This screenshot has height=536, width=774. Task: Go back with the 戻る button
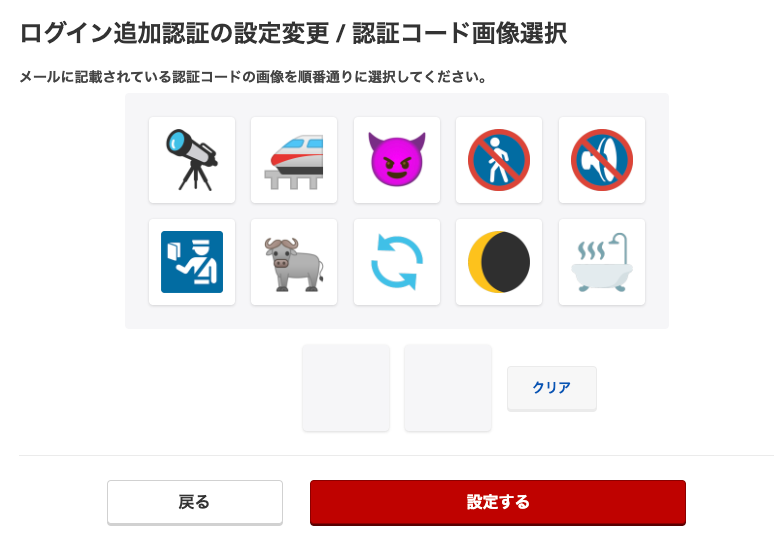(x=195, y=502)
